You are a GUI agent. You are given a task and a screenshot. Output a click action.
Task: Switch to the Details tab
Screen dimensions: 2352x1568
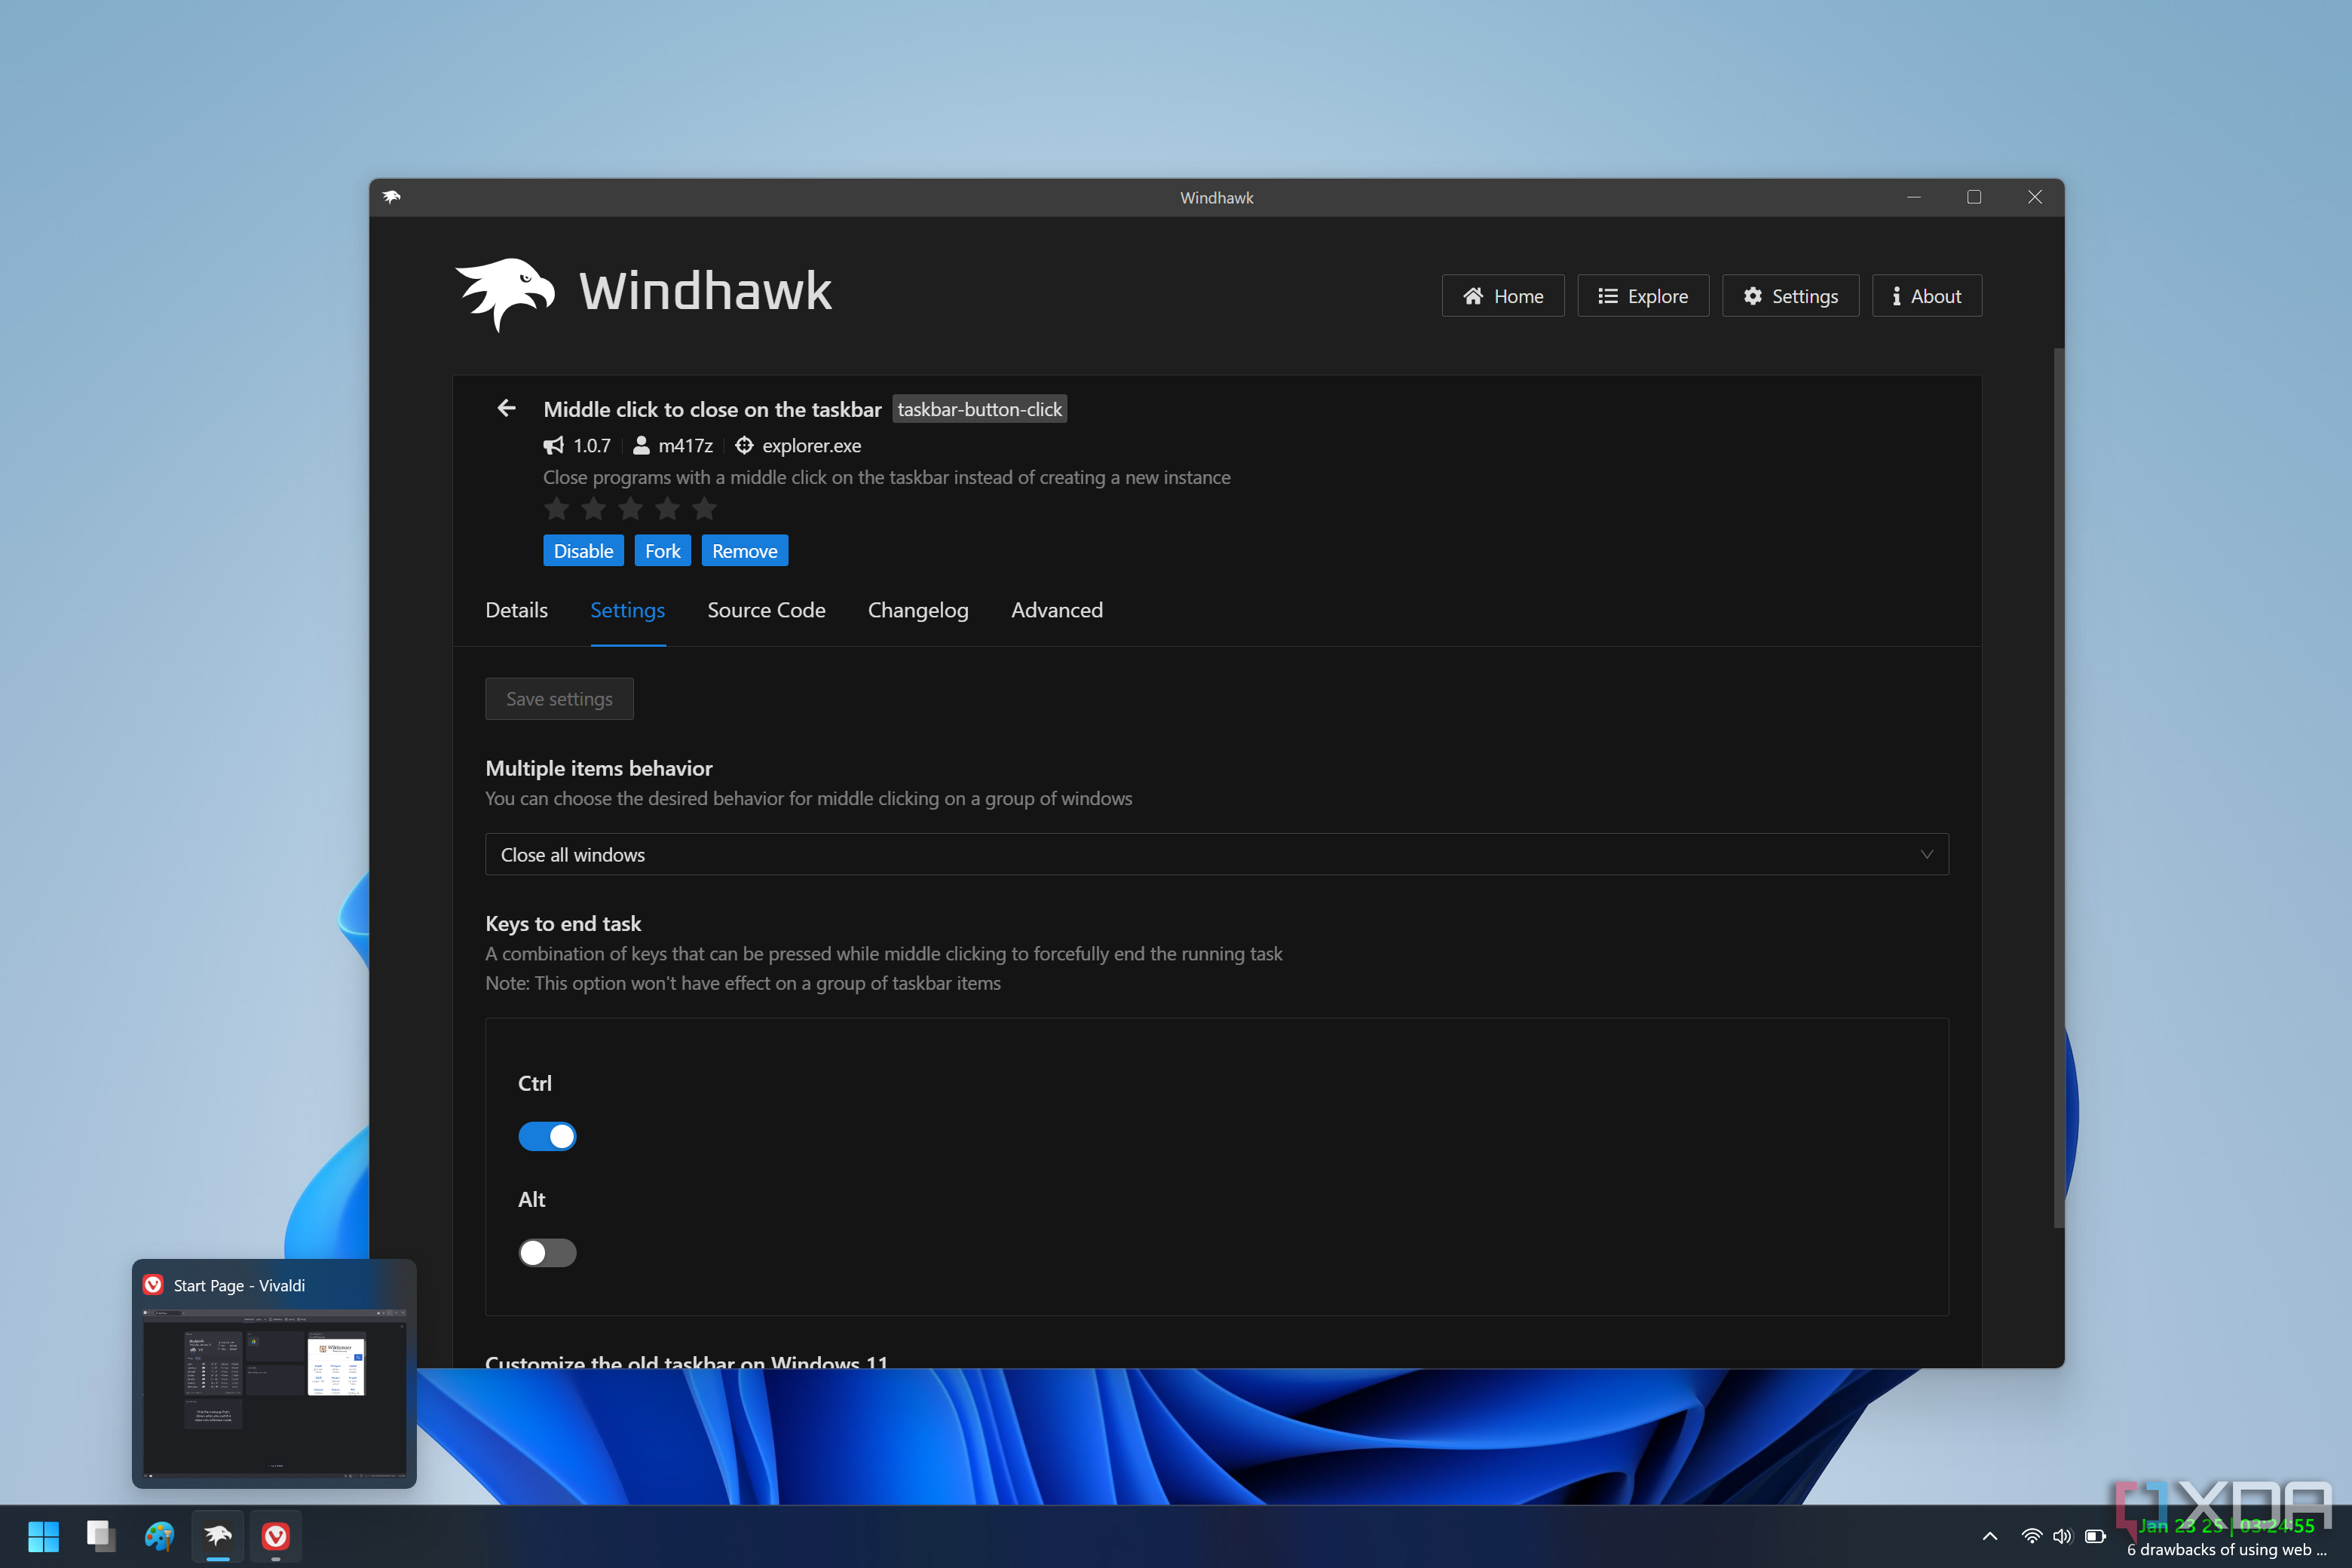tap(513, 609)
